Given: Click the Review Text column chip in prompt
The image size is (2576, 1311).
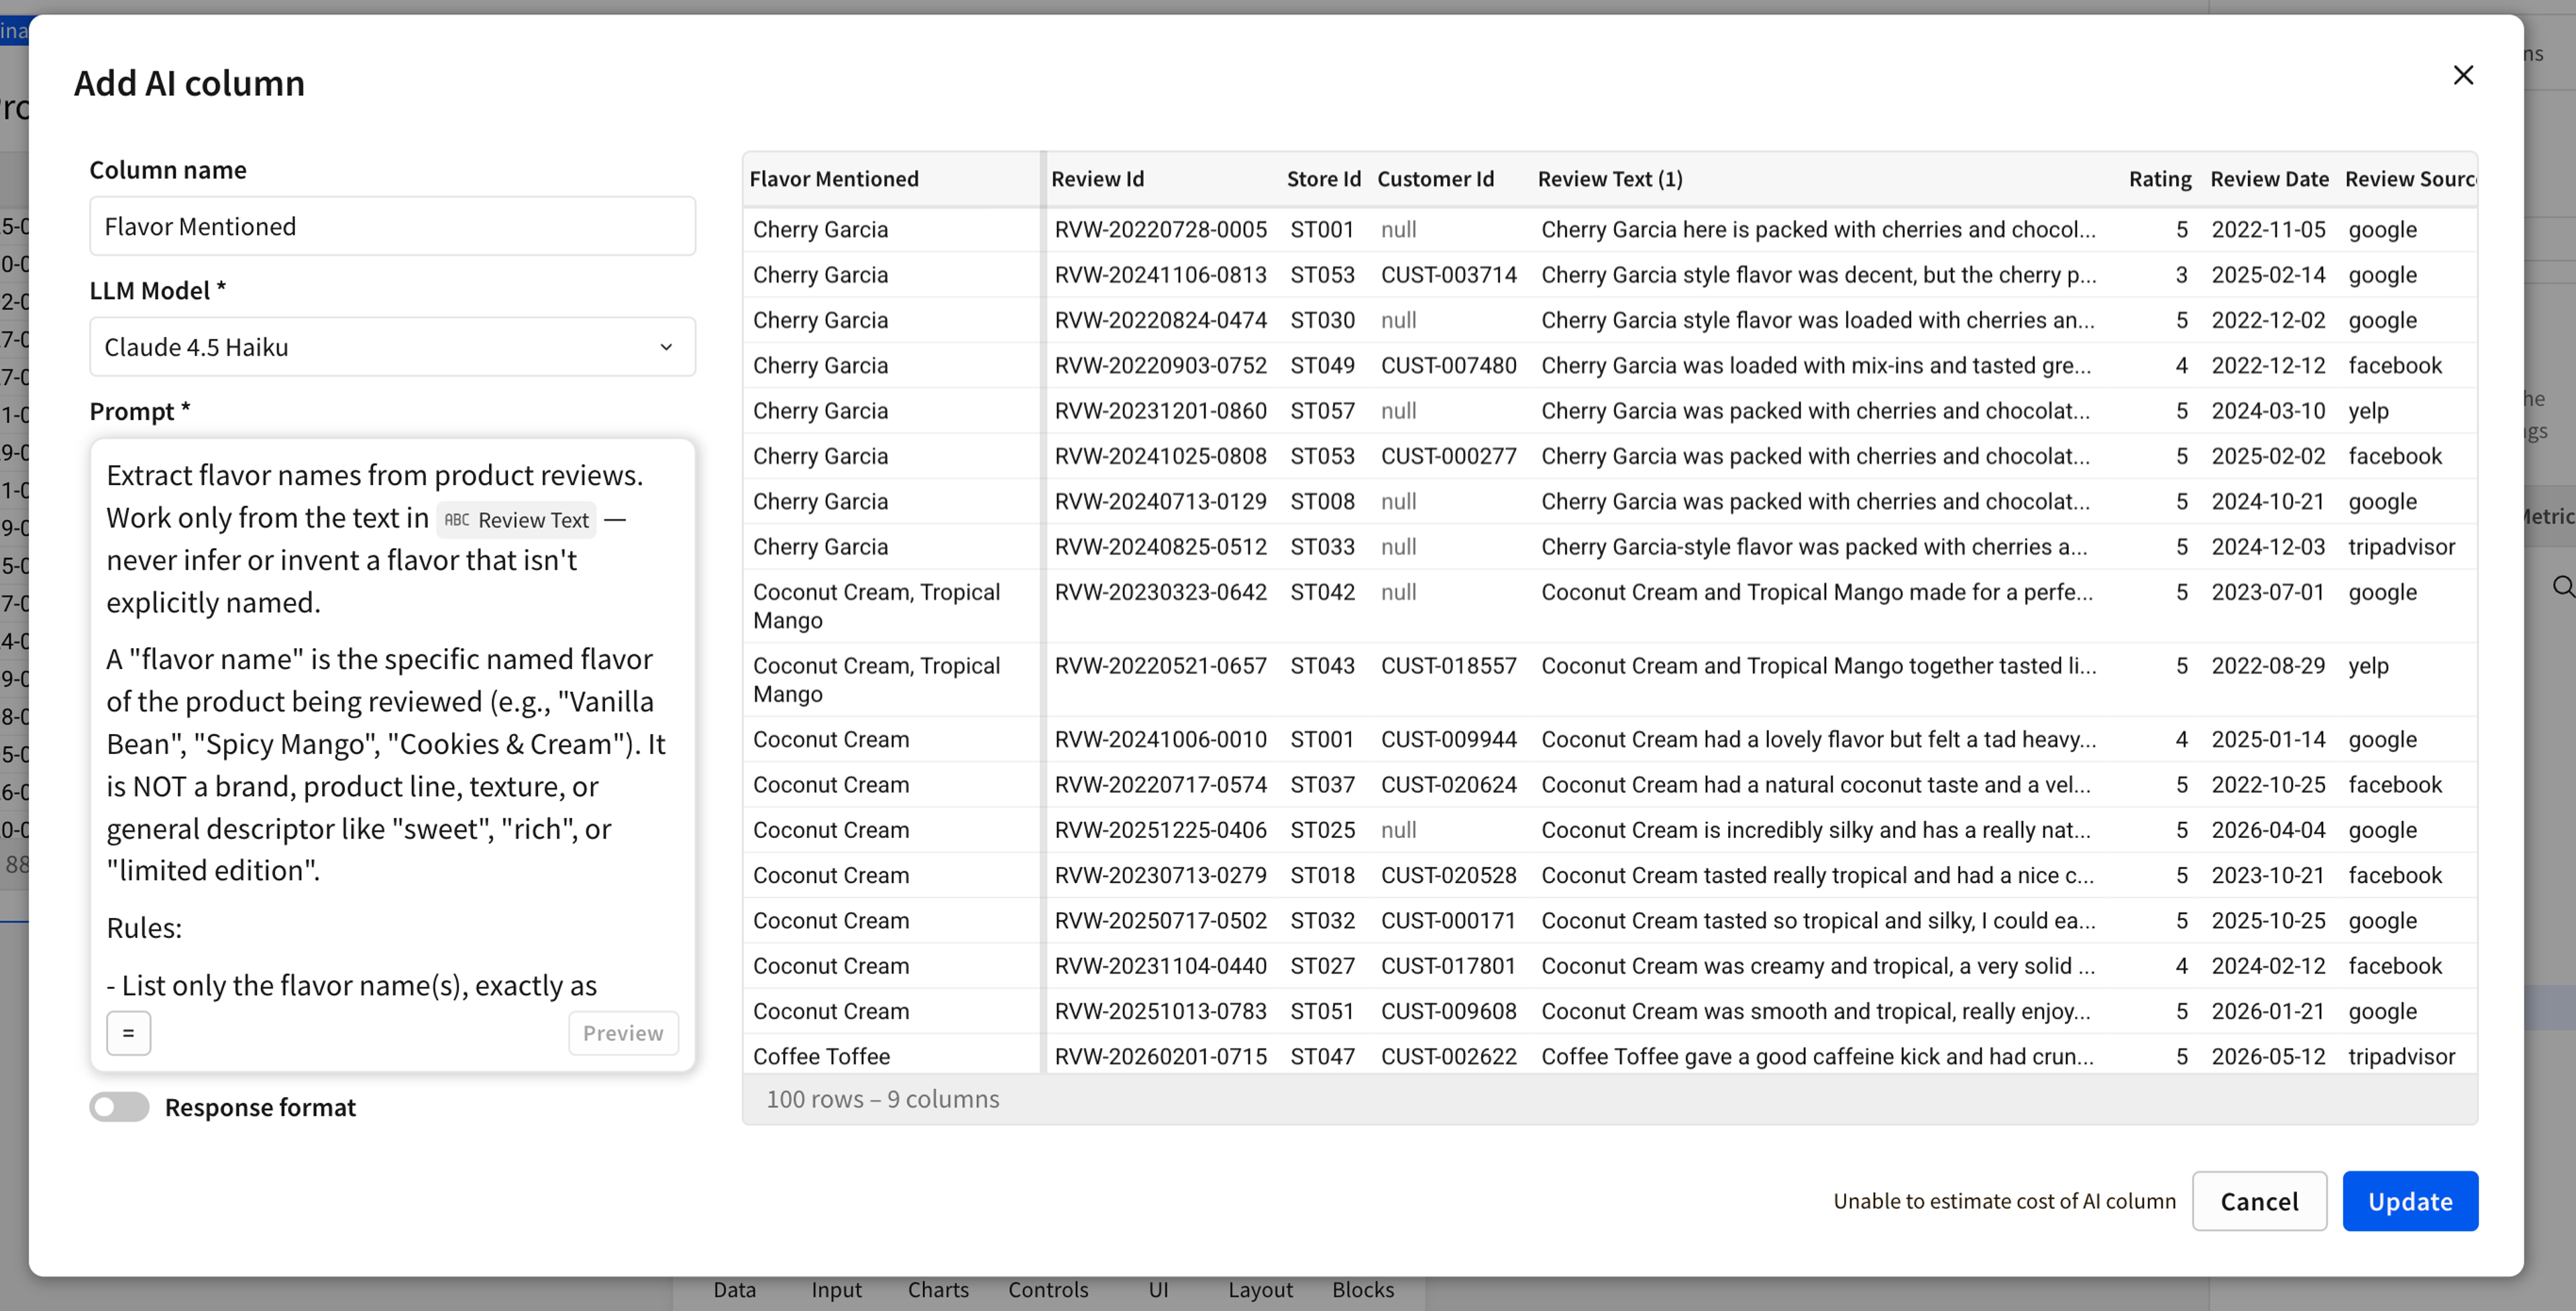Looking at the screenshot, I should tap(517, 520).
